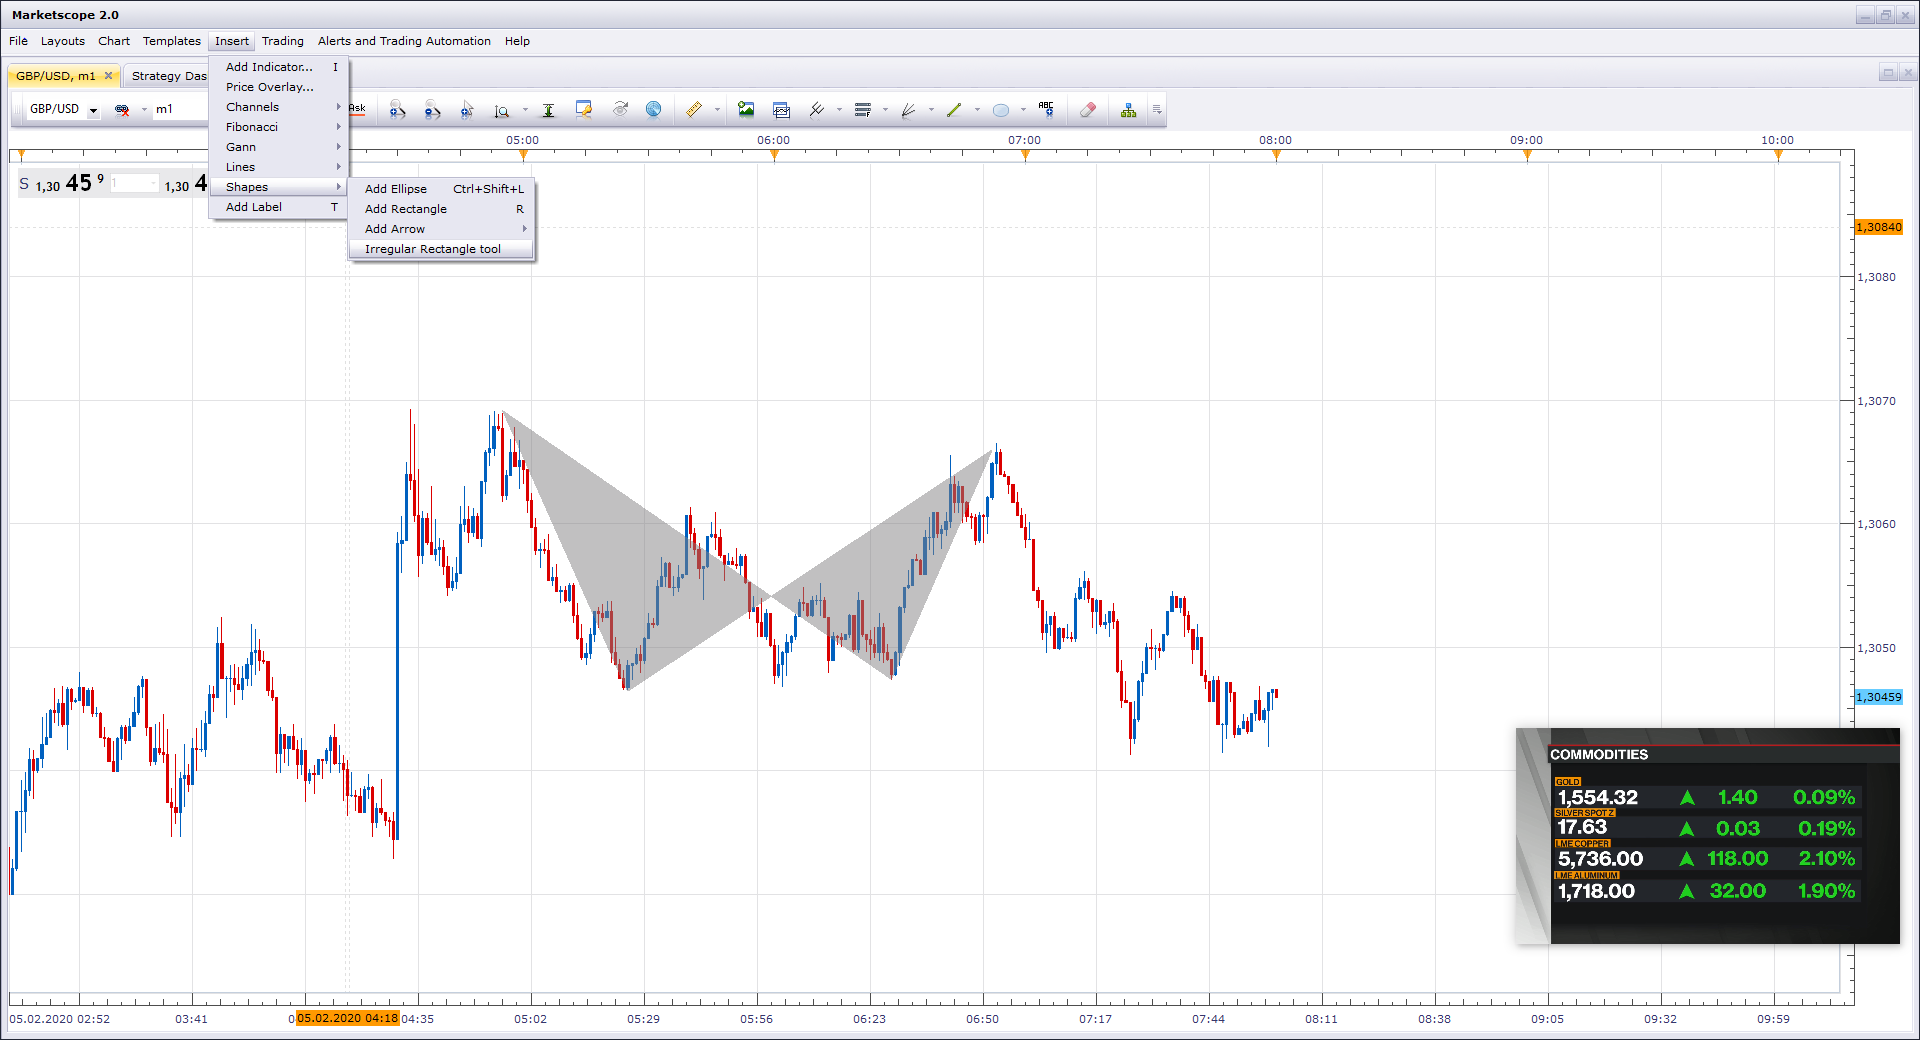
Task: Expand the Gann submenu
Action: [278, 147]
